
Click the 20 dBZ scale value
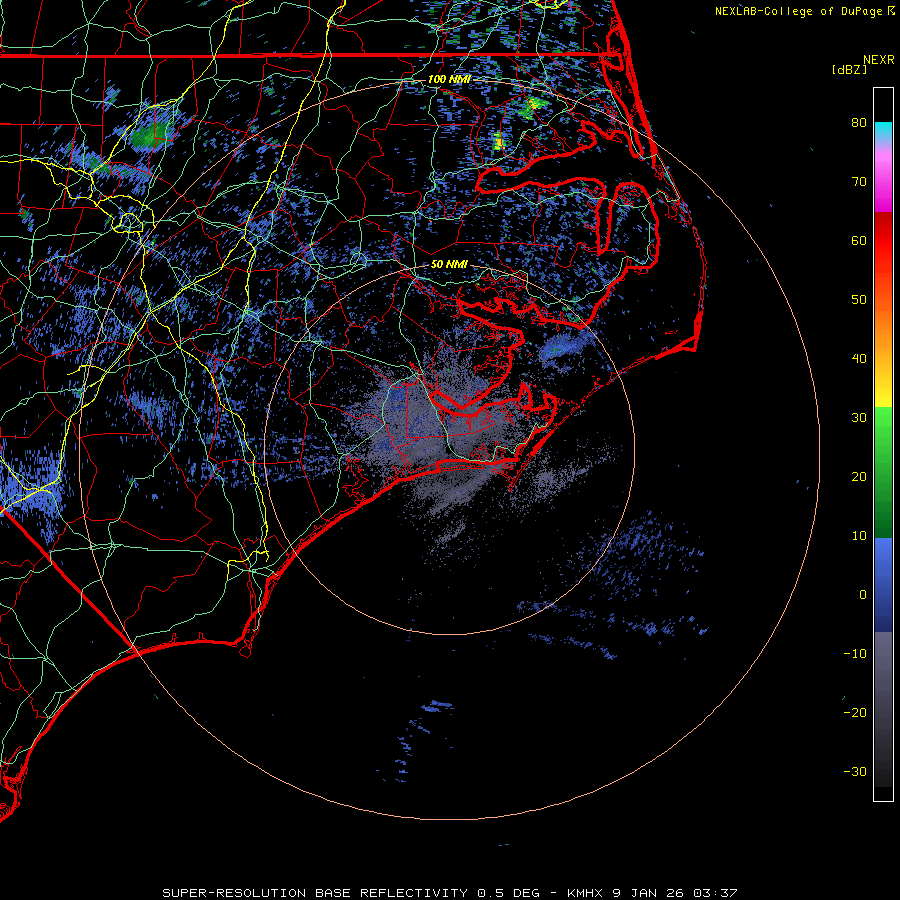point(859,476)
